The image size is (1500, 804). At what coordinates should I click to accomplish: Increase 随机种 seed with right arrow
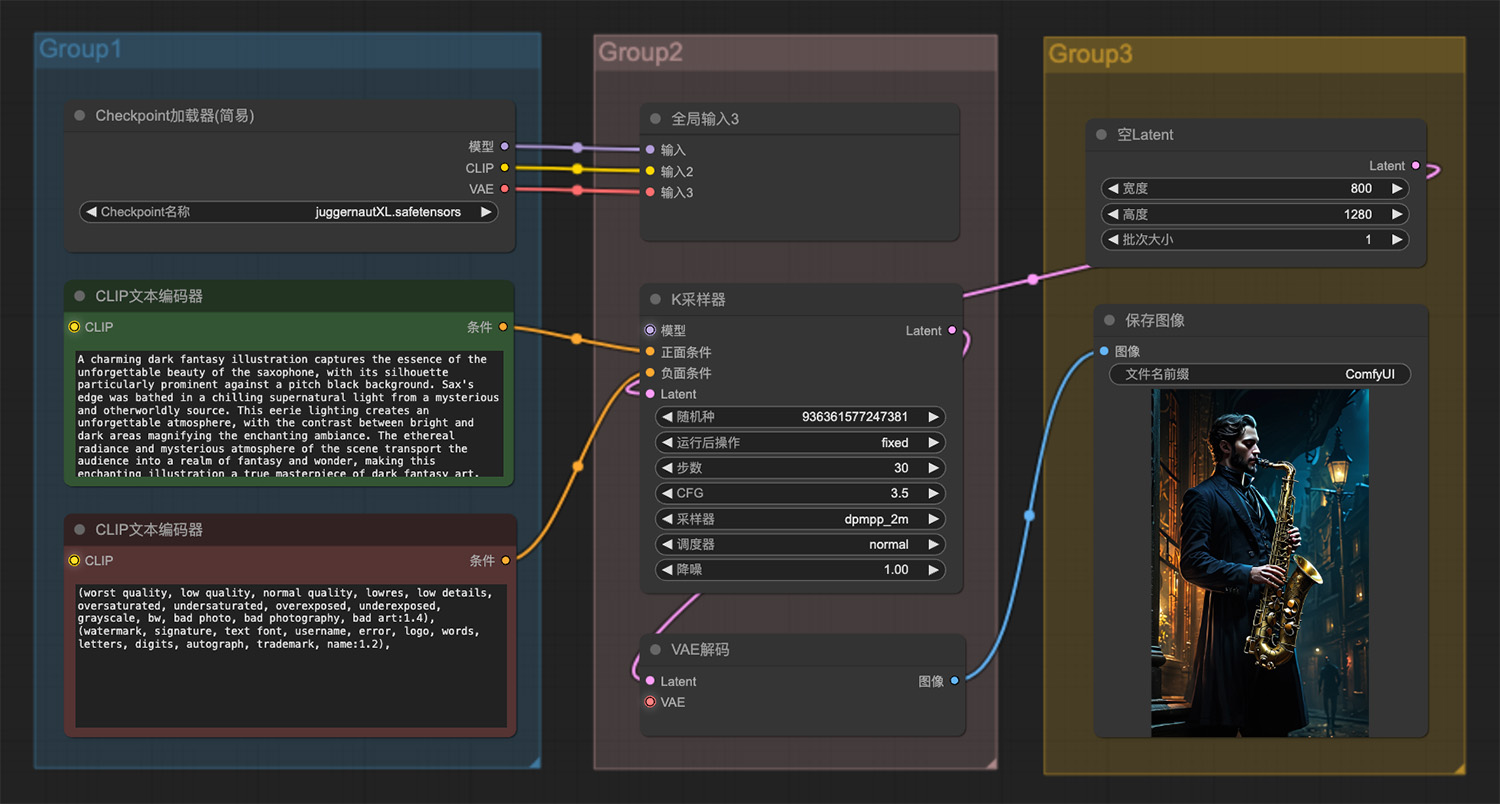coord(933,417)
